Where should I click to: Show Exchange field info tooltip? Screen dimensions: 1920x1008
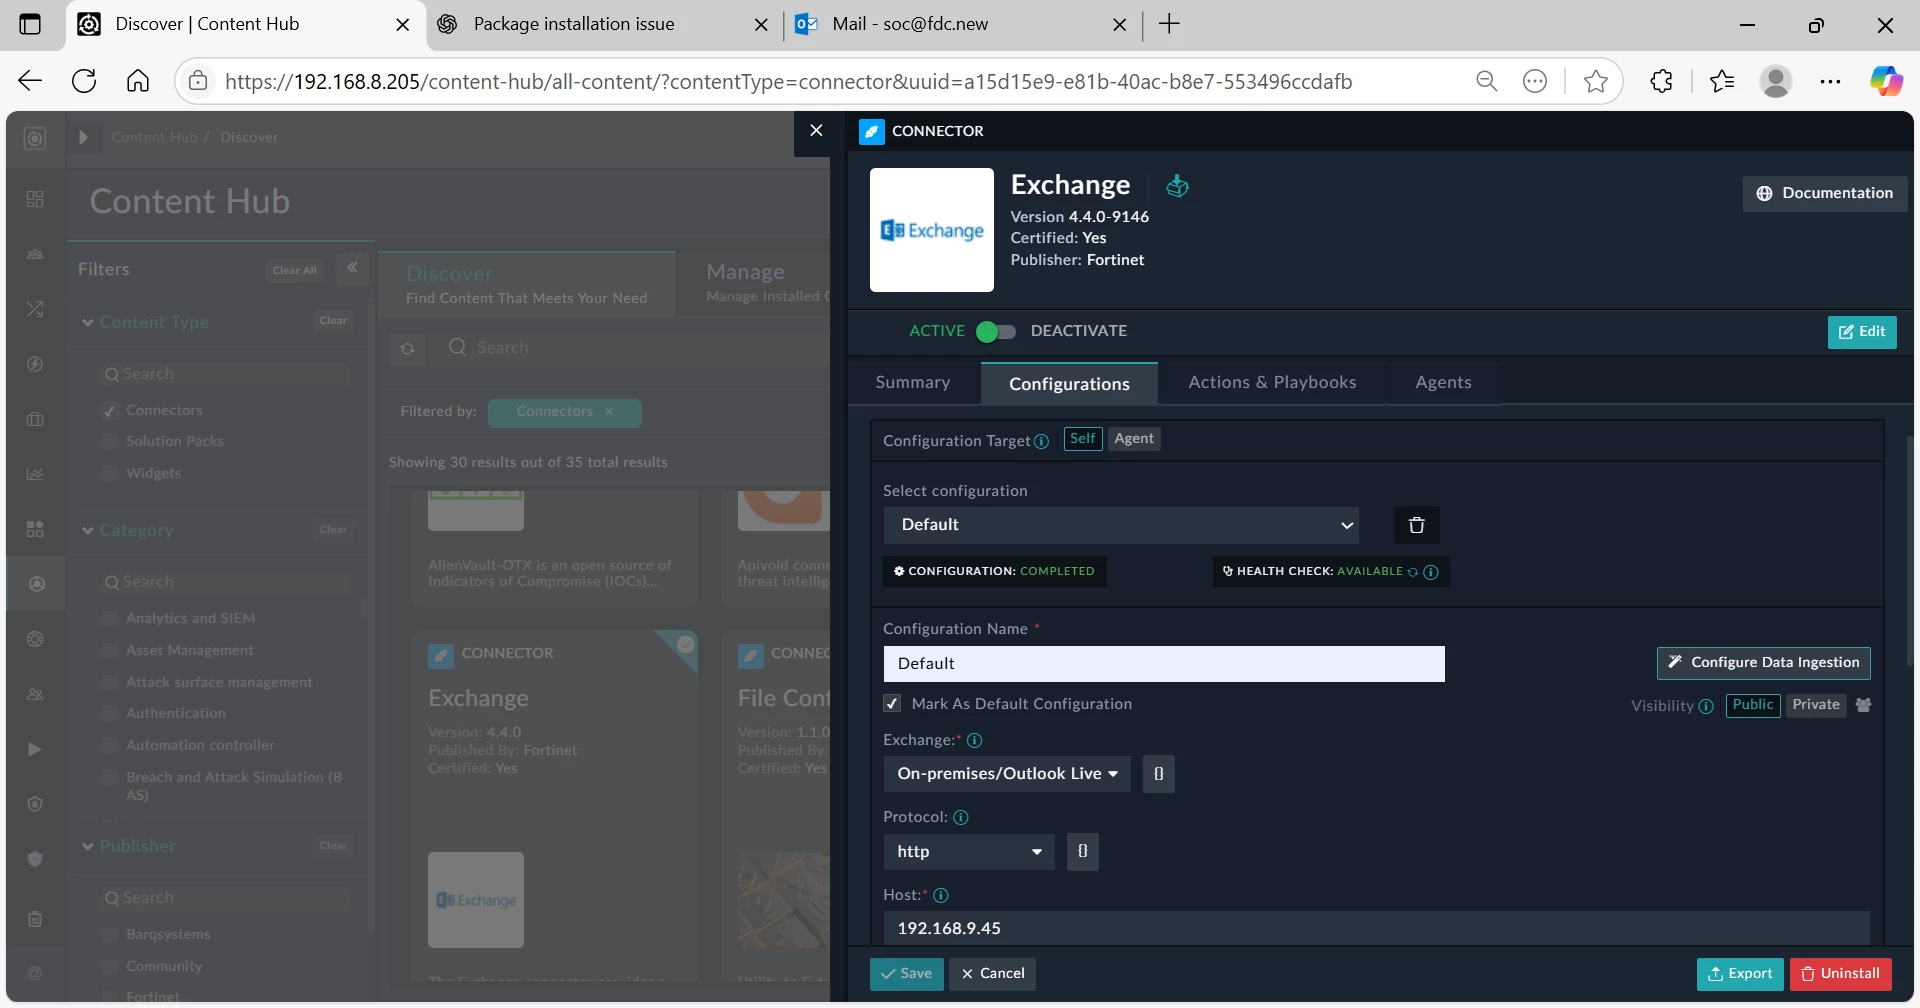(x=974, y=741)
